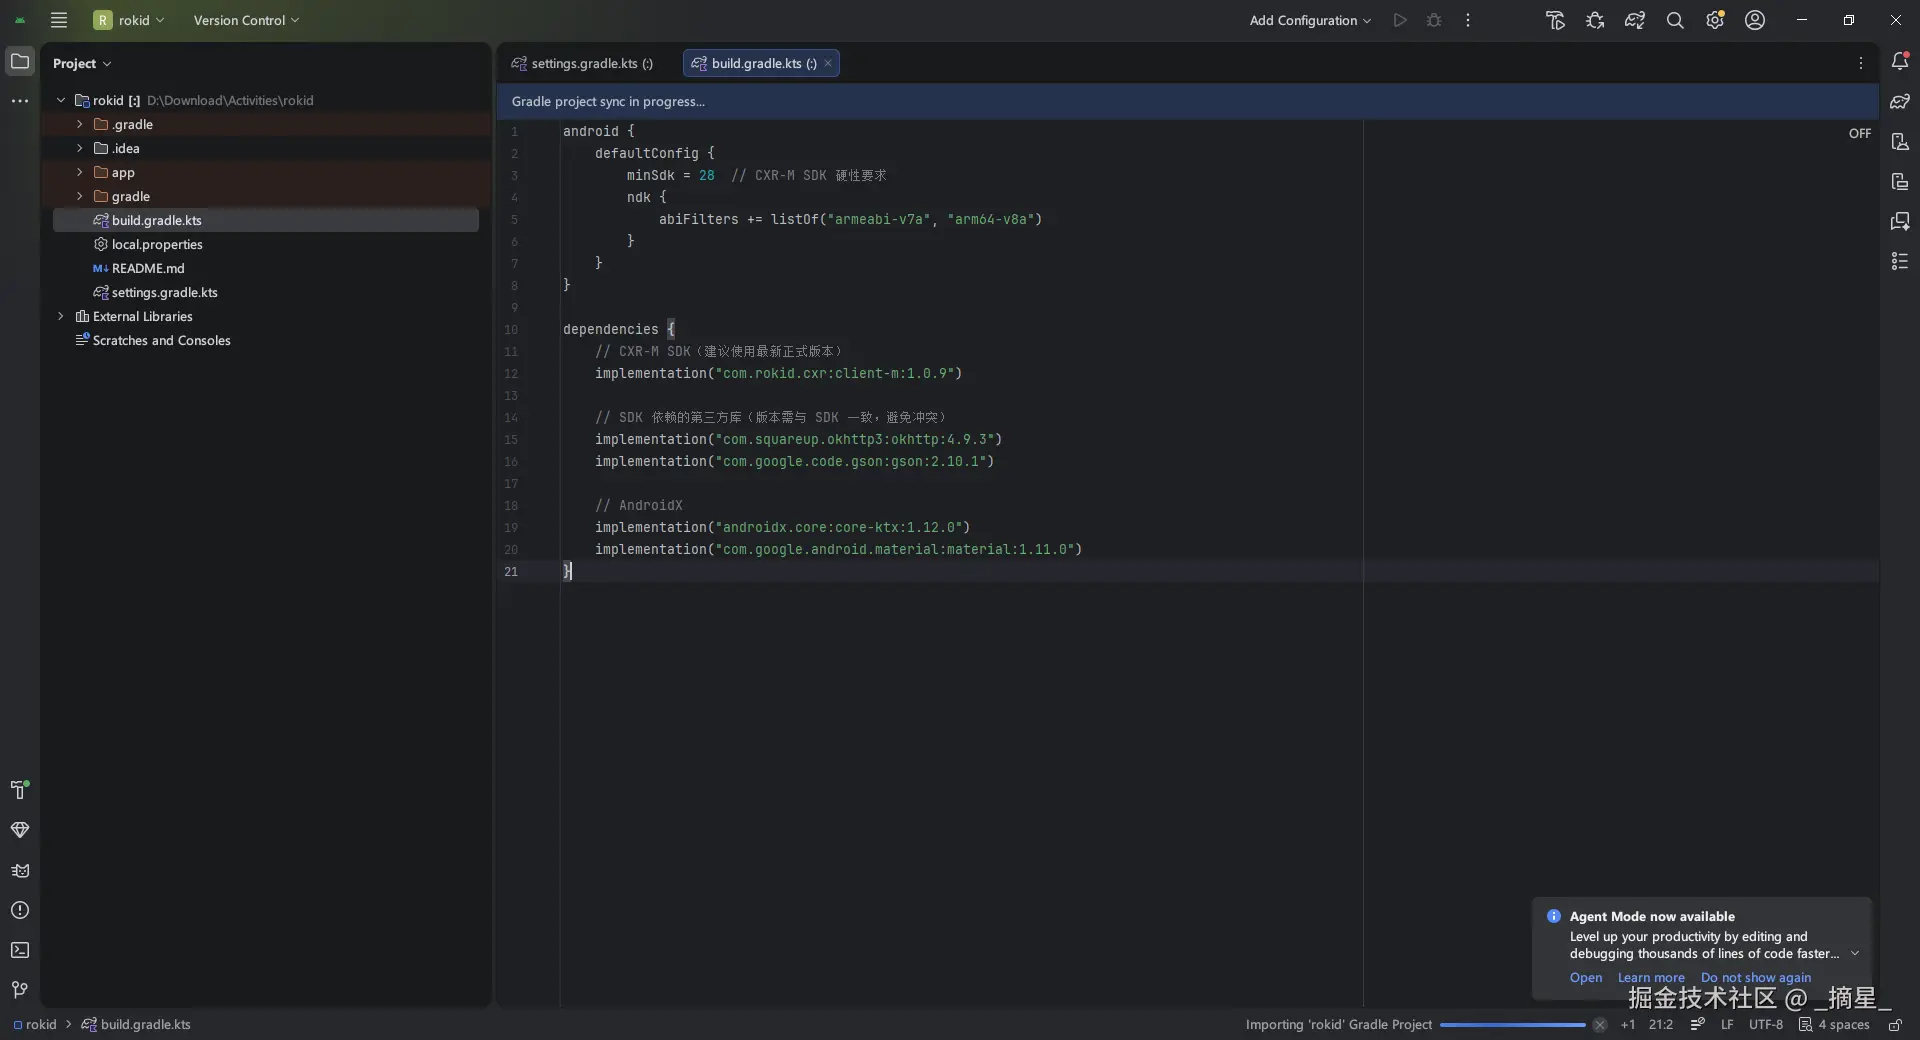This screenshot has height=1040, width=1920.
Task: Open the main hamburger menu
Action: coord(59,20)
